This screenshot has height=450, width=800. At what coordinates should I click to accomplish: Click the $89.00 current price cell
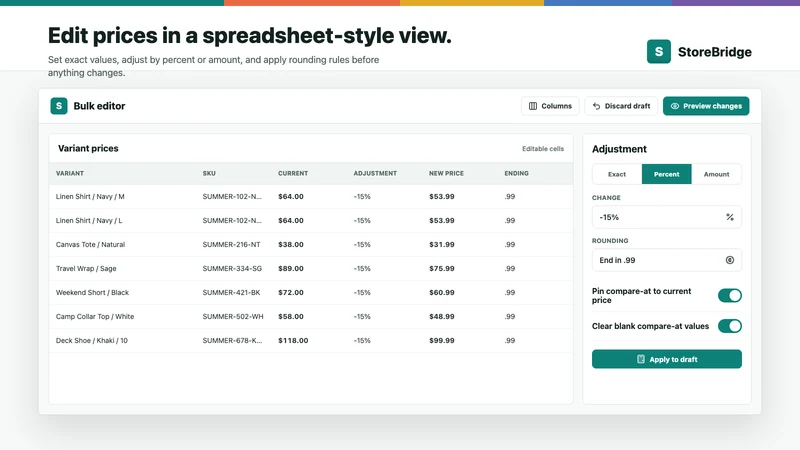point(291,268)
